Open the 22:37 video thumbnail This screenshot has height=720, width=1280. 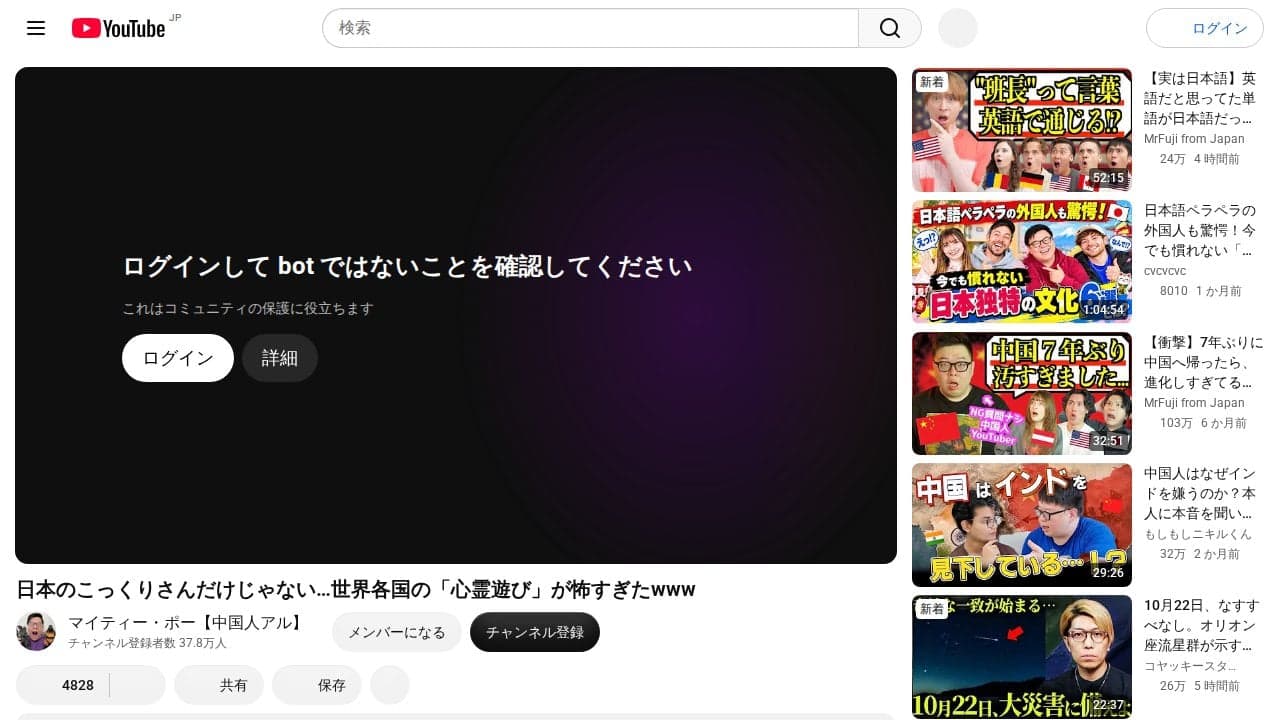1022,657
